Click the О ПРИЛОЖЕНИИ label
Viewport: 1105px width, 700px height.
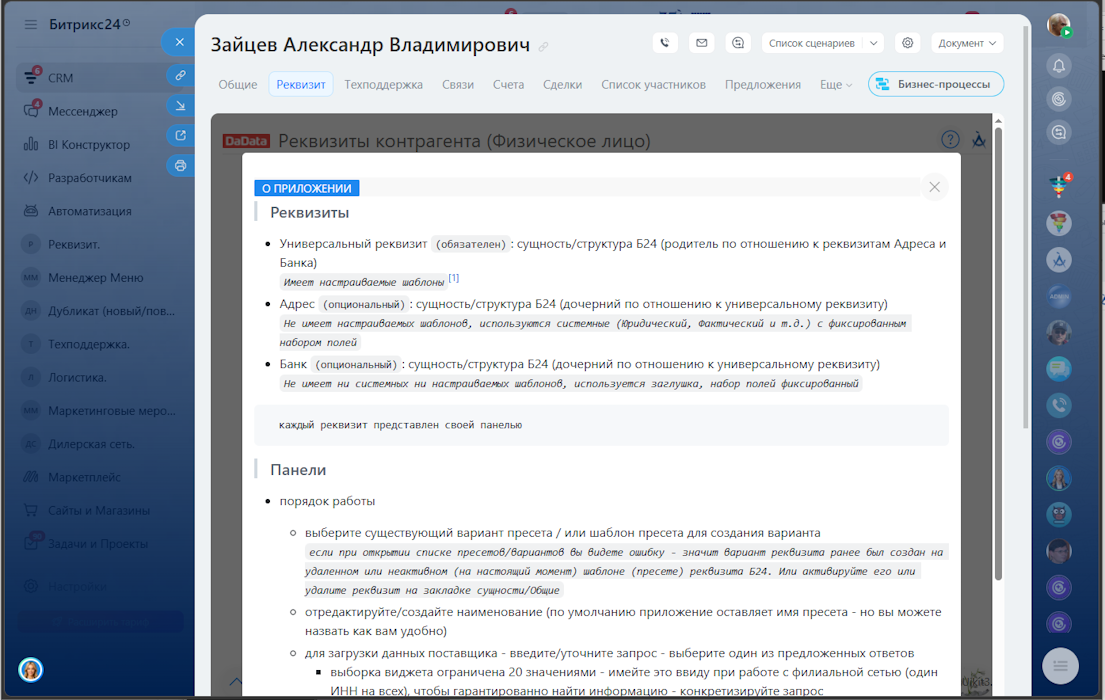[307, 188]
